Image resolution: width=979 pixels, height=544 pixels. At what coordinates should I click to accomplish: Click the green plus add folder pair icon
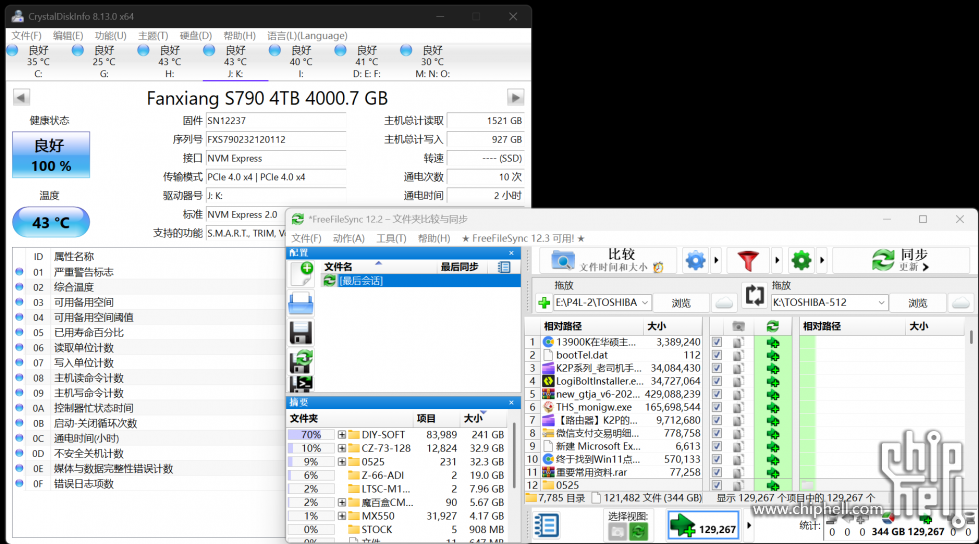(x=544, y=303)
